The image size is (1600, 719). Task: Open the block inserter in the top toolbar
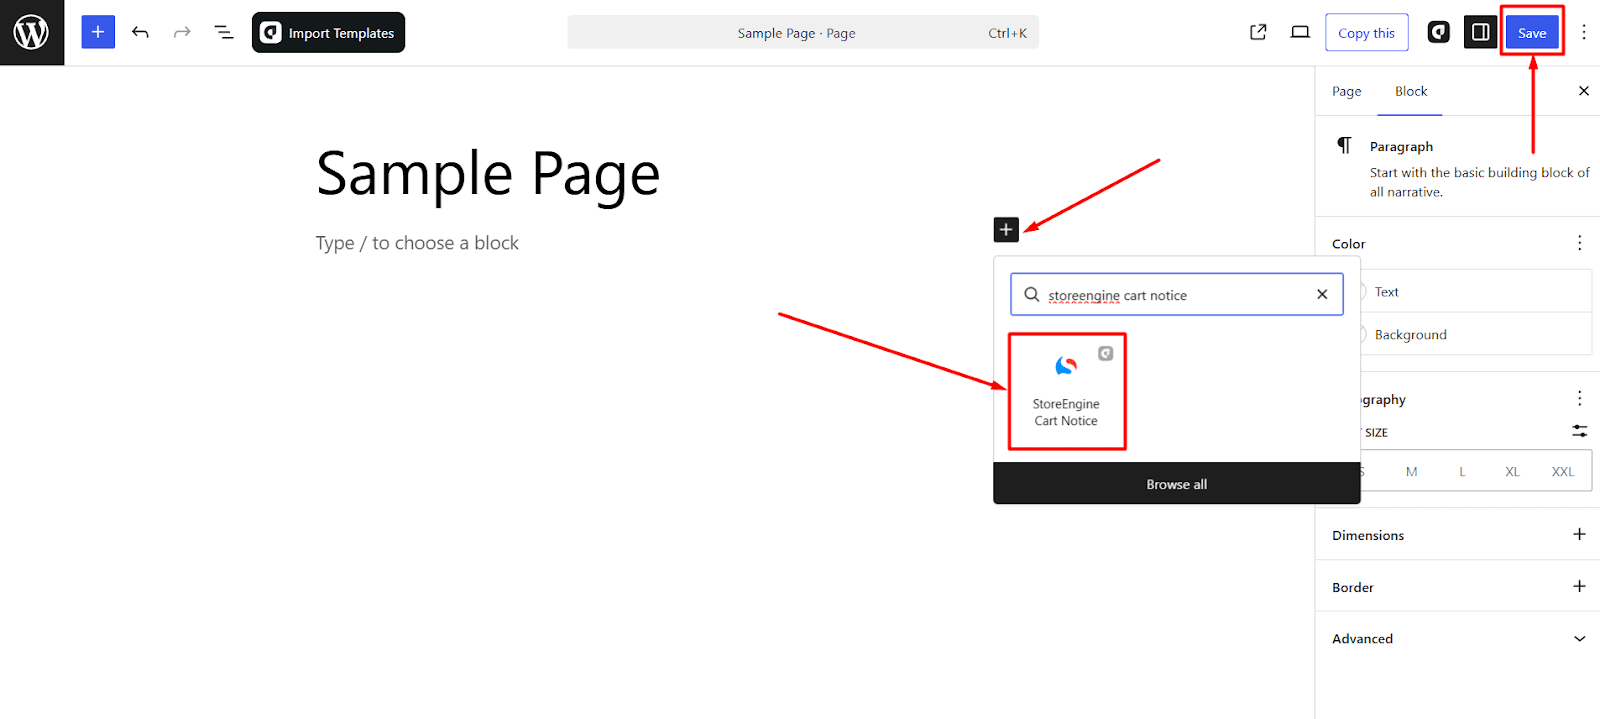[98, 32]
